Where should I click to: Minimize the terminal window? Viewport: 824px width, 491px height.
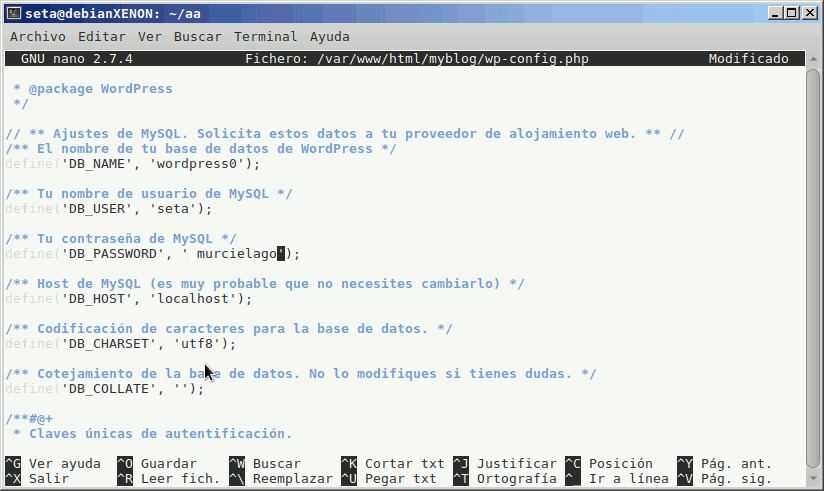[x=775, y=13]
